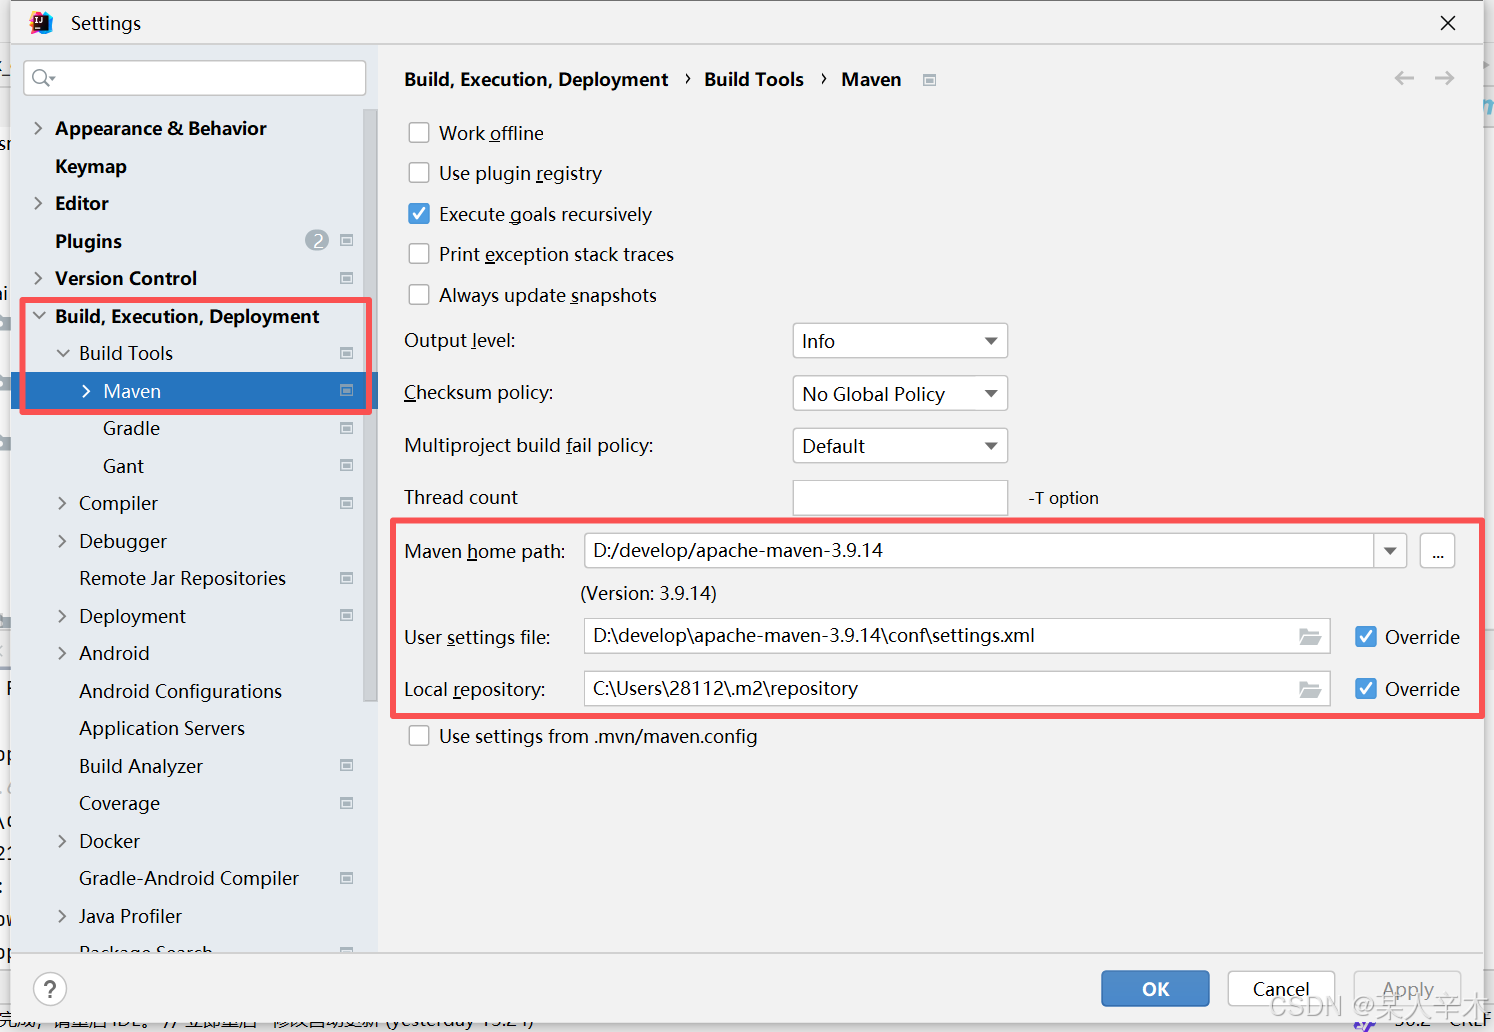Image resolution: width=1494 pixels, height=1032 pixels.
Task: Expand the Debugger node
Action: [62, 541]
